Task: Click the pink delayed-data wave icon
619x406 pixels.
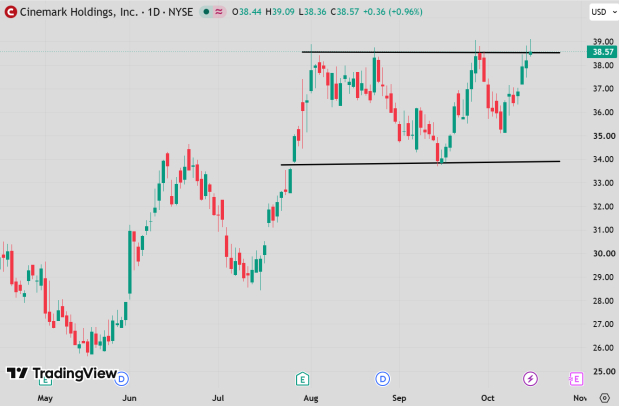Action: click(x=219, y=12)
